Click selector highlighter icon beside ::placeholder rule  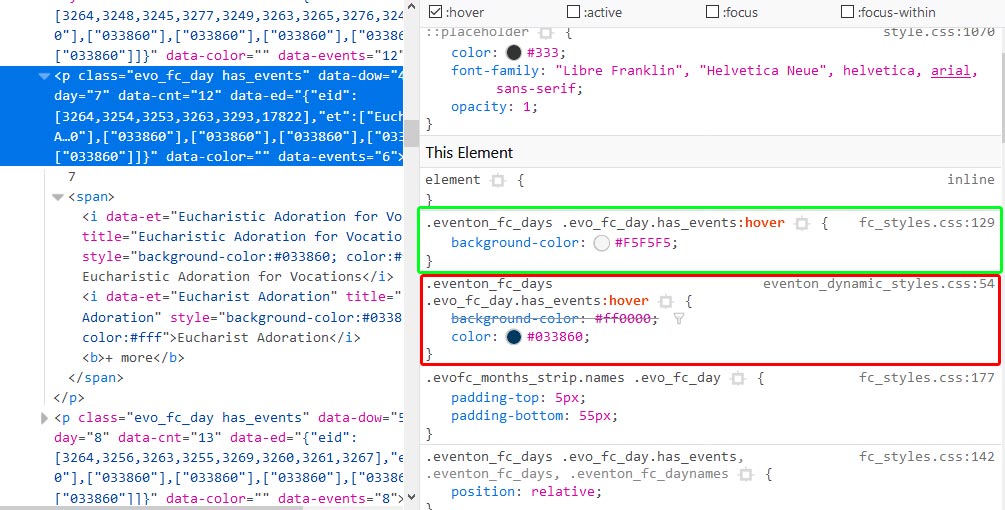coord(544,33)
